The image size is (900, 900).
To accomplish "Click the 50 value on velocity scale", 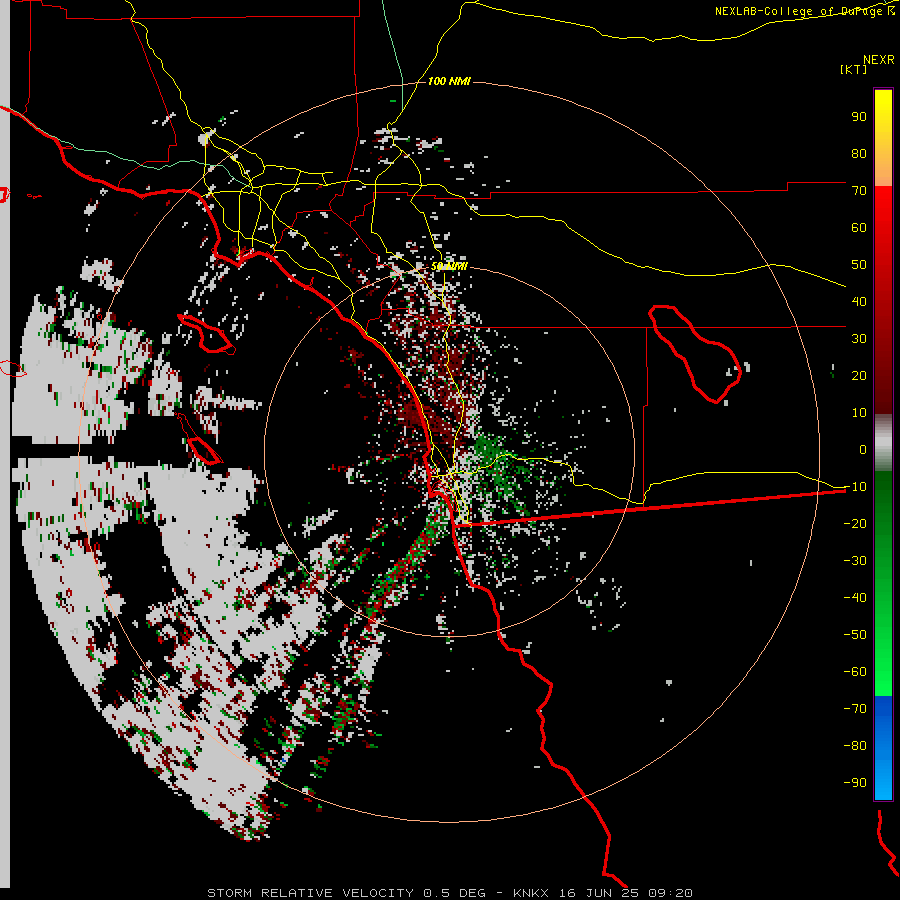I will click(x=859, y=265).
